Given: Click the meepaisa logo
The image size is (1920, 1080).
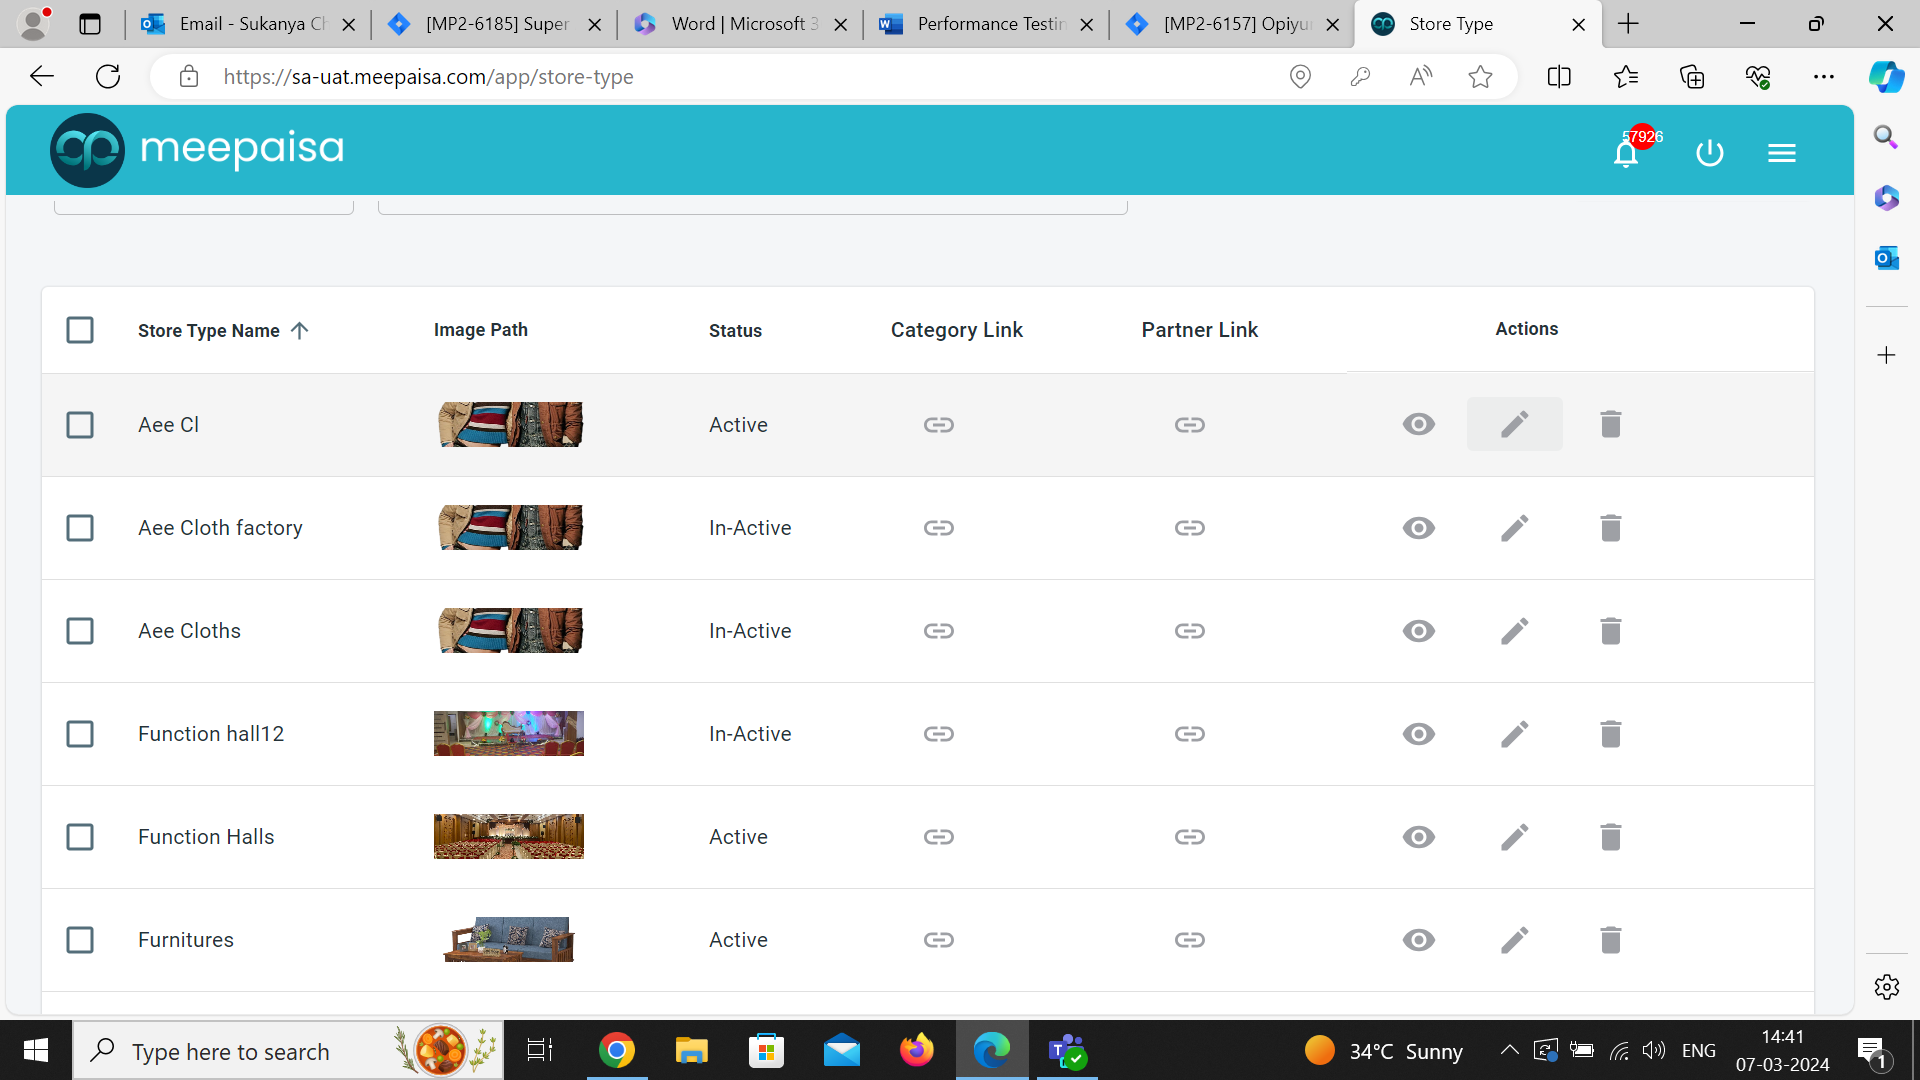Looking at the screenshot, I should tap(197, 150).
